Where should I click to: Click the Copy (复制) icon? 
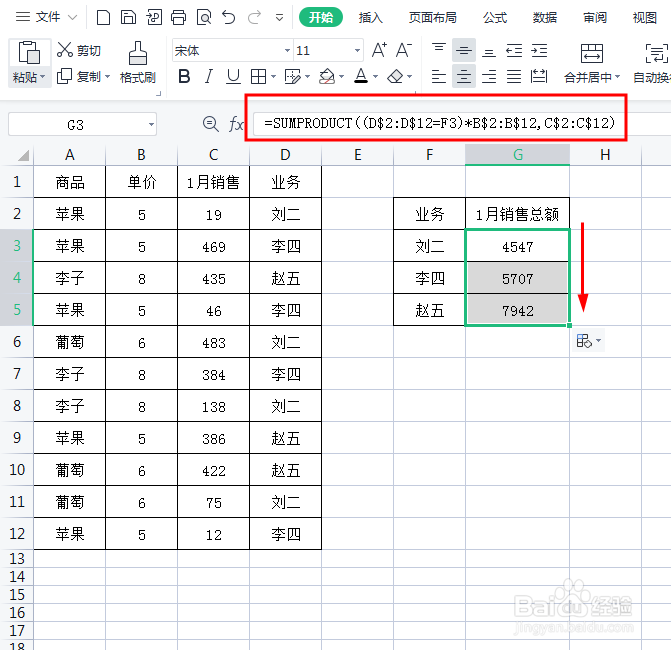click(64, 76)
